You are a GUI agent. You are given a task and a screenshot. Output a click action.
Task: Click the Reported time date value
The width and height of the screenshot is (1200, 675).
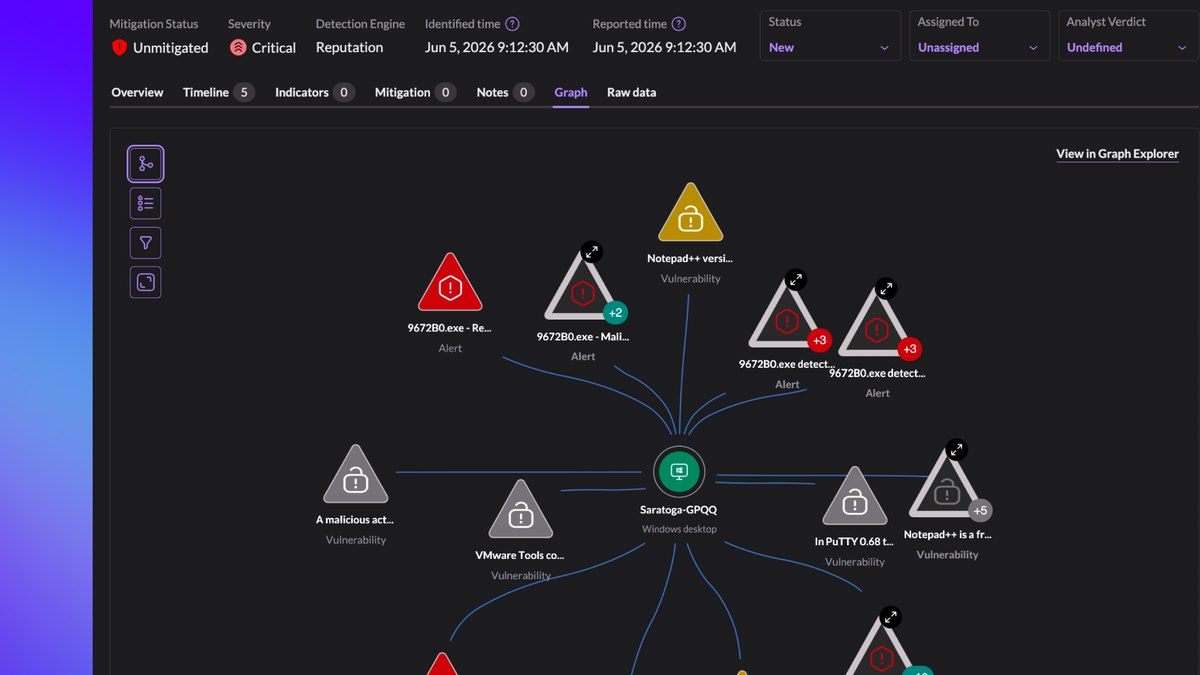[x=664, y=47]
